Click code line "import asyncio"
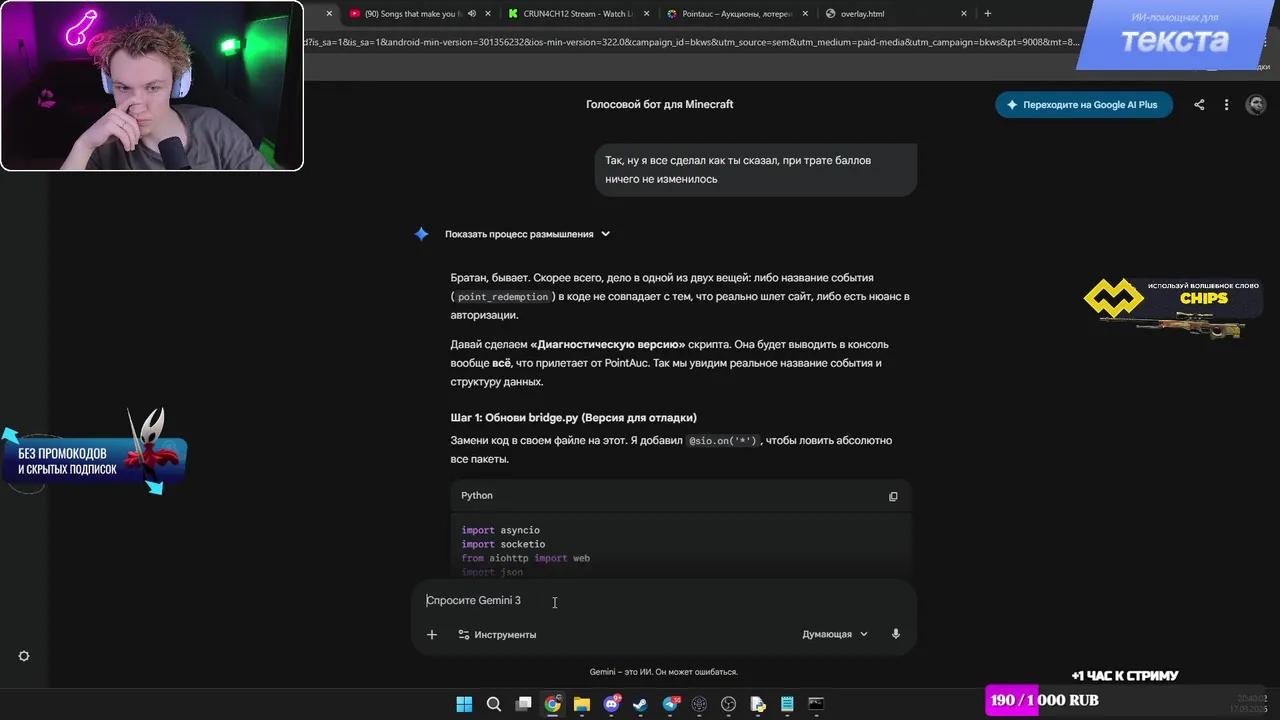The height and width of the screenshot is (720, 1280). [x=500, y=530]
